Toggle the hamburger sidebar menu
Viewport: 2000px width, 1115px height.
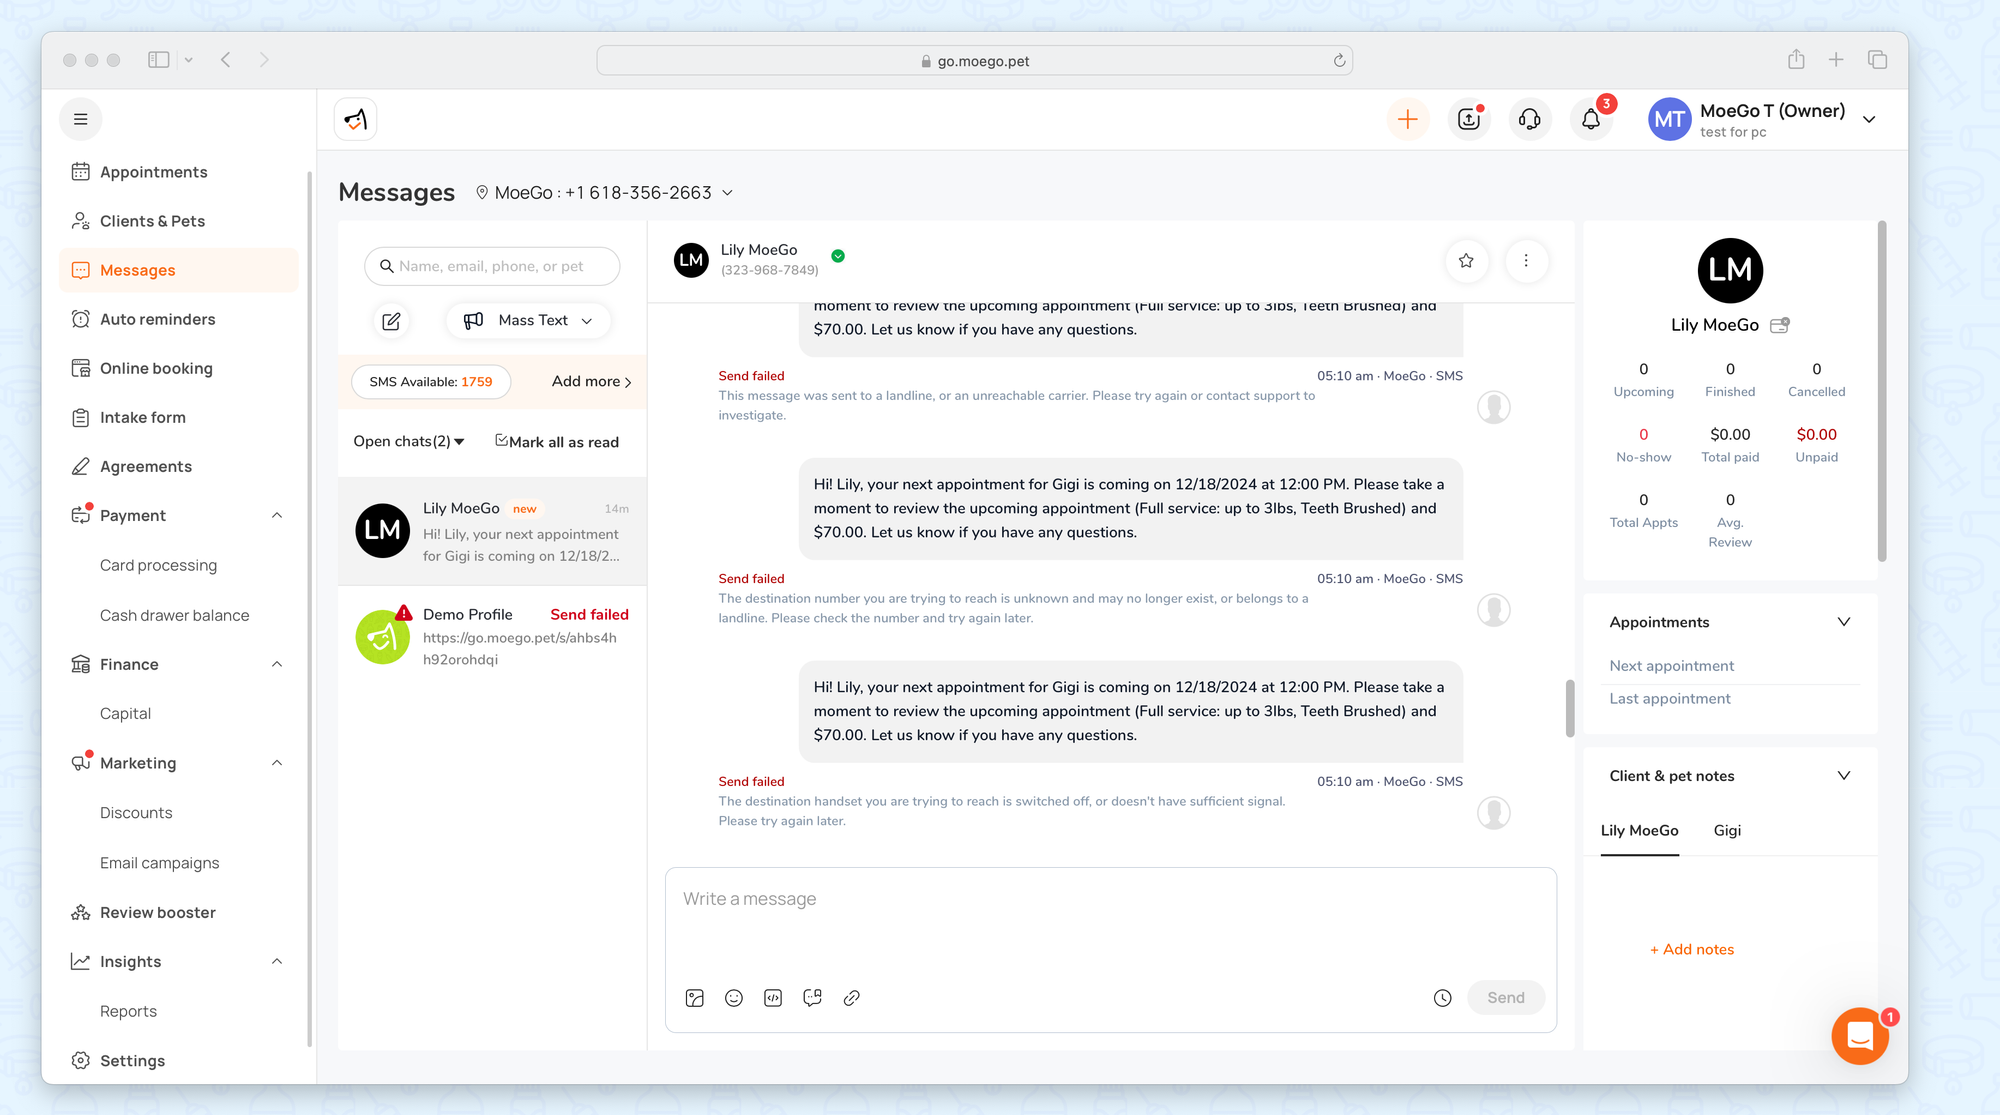coord(81,120)
